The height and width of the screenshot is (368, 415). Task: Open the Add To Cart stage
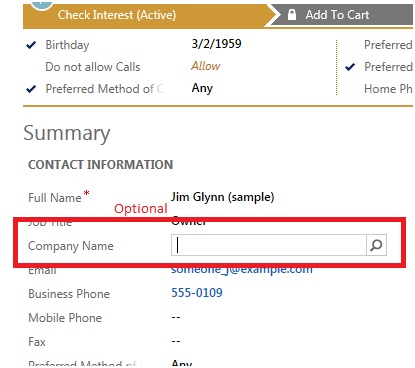pos(337,15)
